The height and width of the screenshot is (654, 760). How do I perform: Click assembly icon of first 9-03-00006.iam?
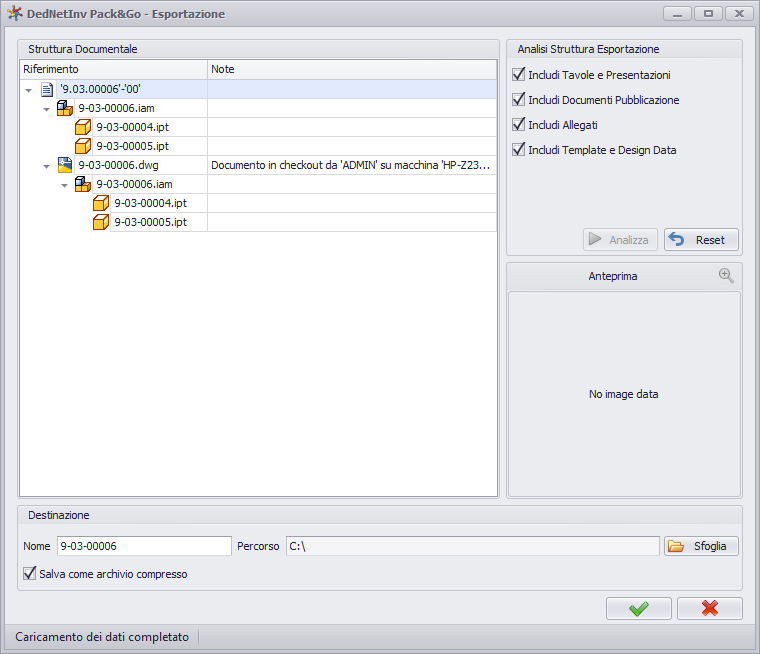[x=65, y=108]
